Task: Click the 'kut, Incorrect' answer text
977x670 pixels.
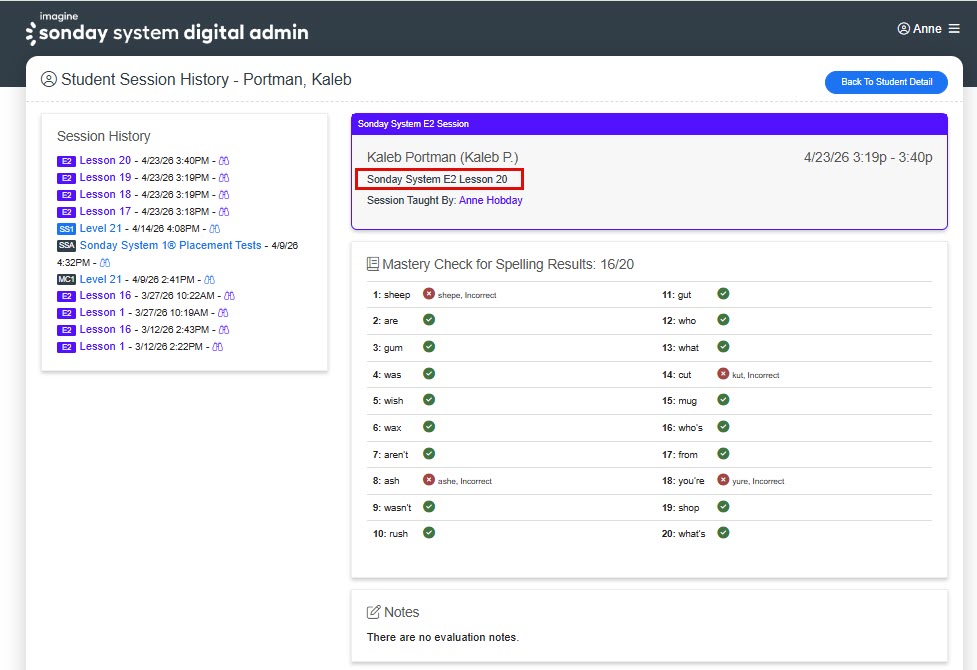Action: 755,375
